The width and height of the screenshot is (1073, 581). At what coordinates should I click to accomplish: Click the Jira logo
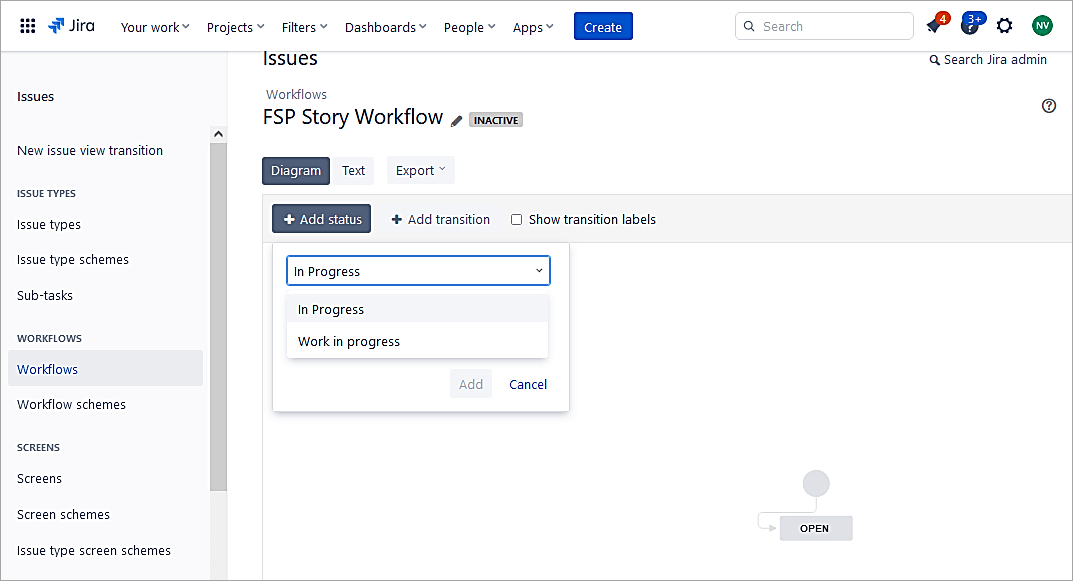tap(71, 26)
